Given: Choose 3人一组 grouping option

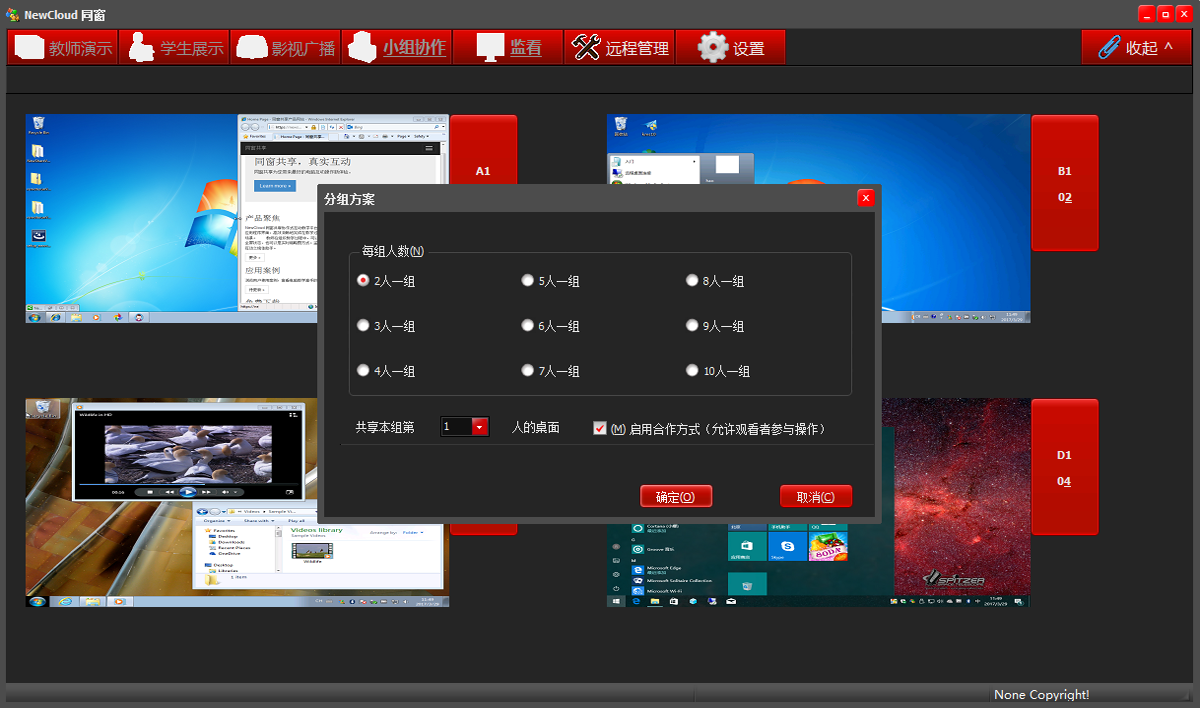Looking at the screenshot, I should [x=386, y=326].
